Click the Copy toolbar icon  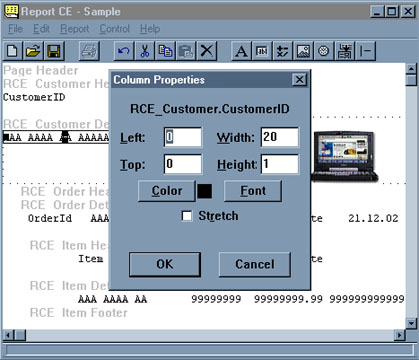[x=165, y=51]
